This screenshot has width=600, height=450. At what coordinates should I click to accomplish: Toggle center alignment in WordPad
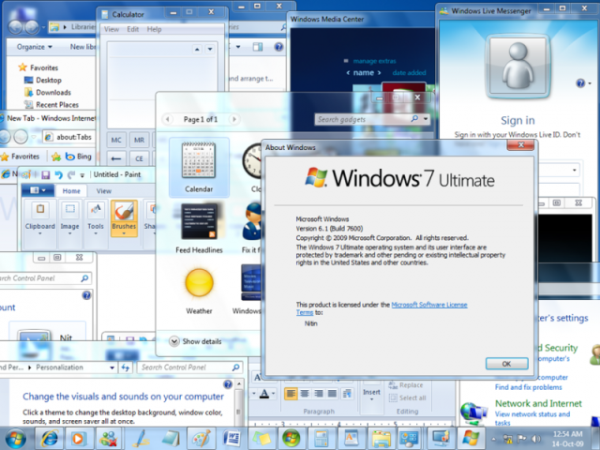pyautogui.click(x=305, y=393)
